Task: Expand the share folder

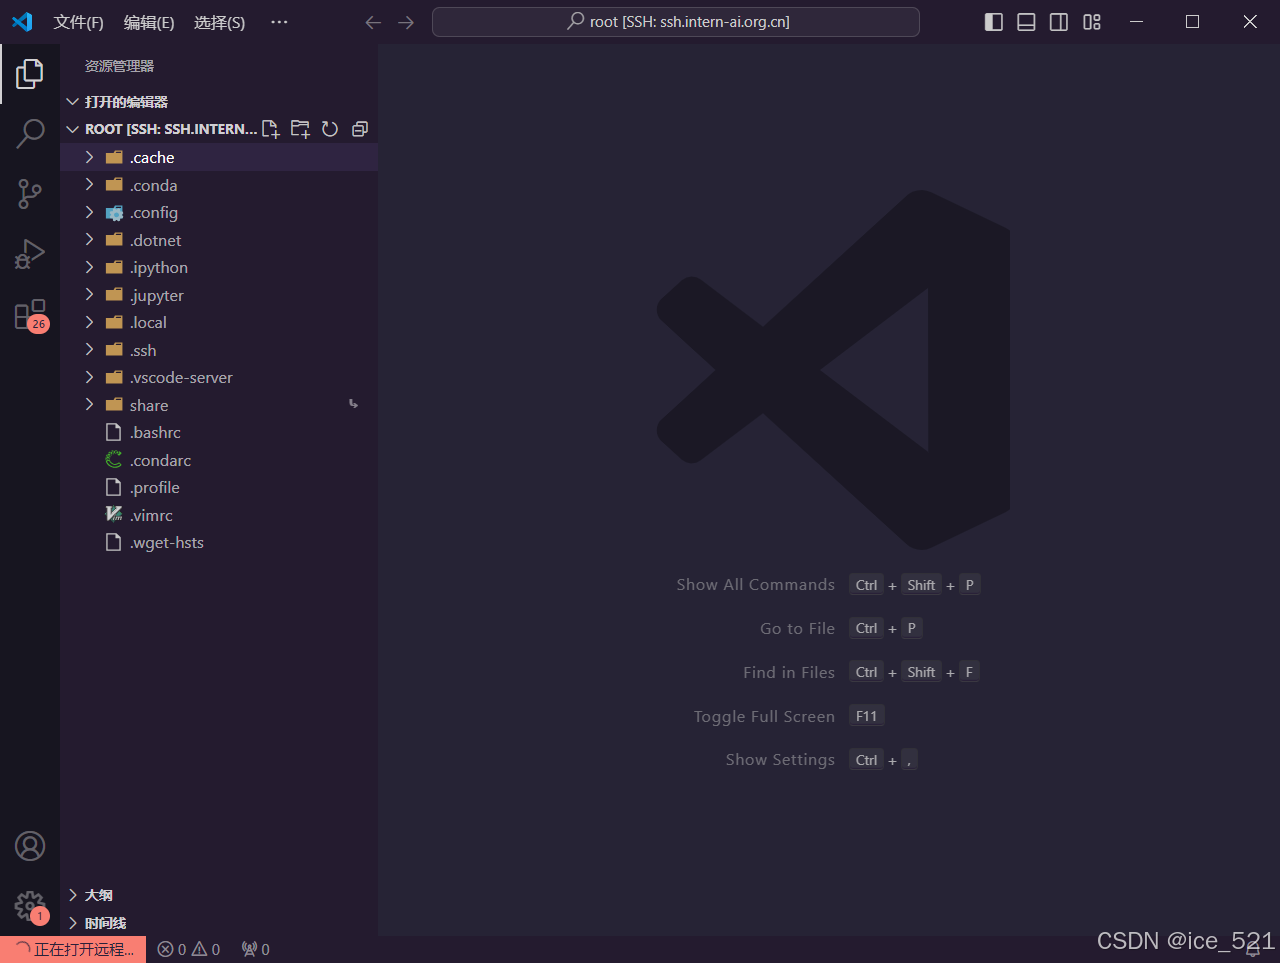Action: click(x=219, y=405)
